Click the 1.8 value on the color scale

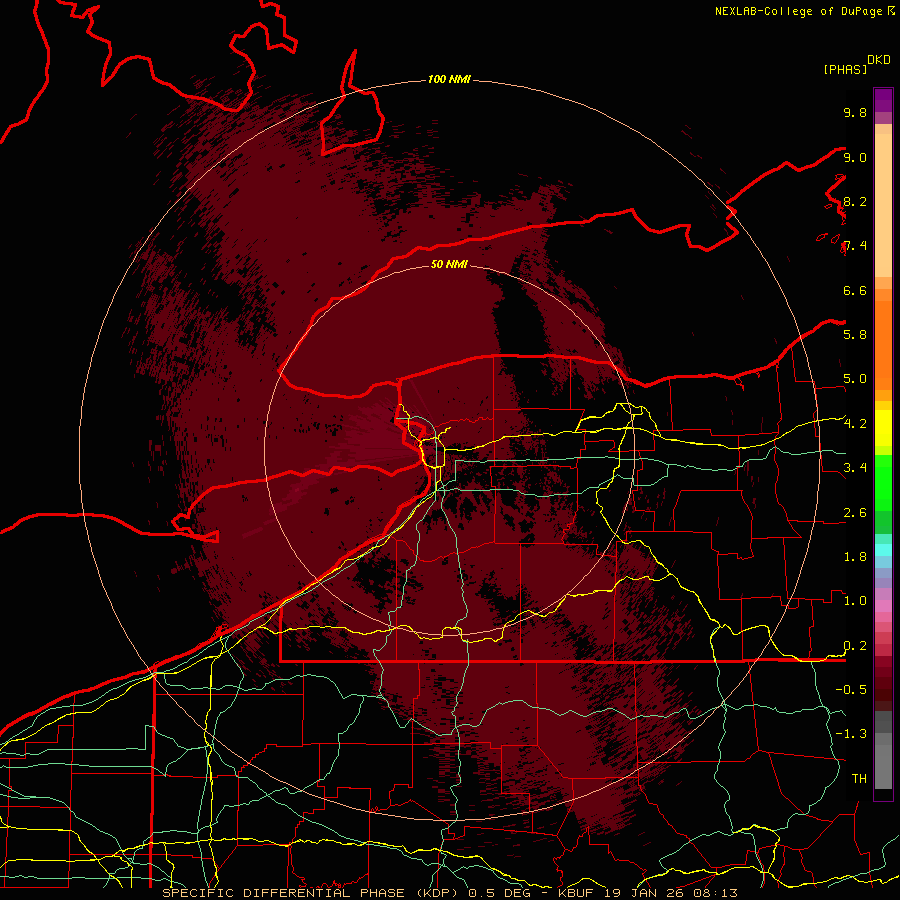point(855,557)
